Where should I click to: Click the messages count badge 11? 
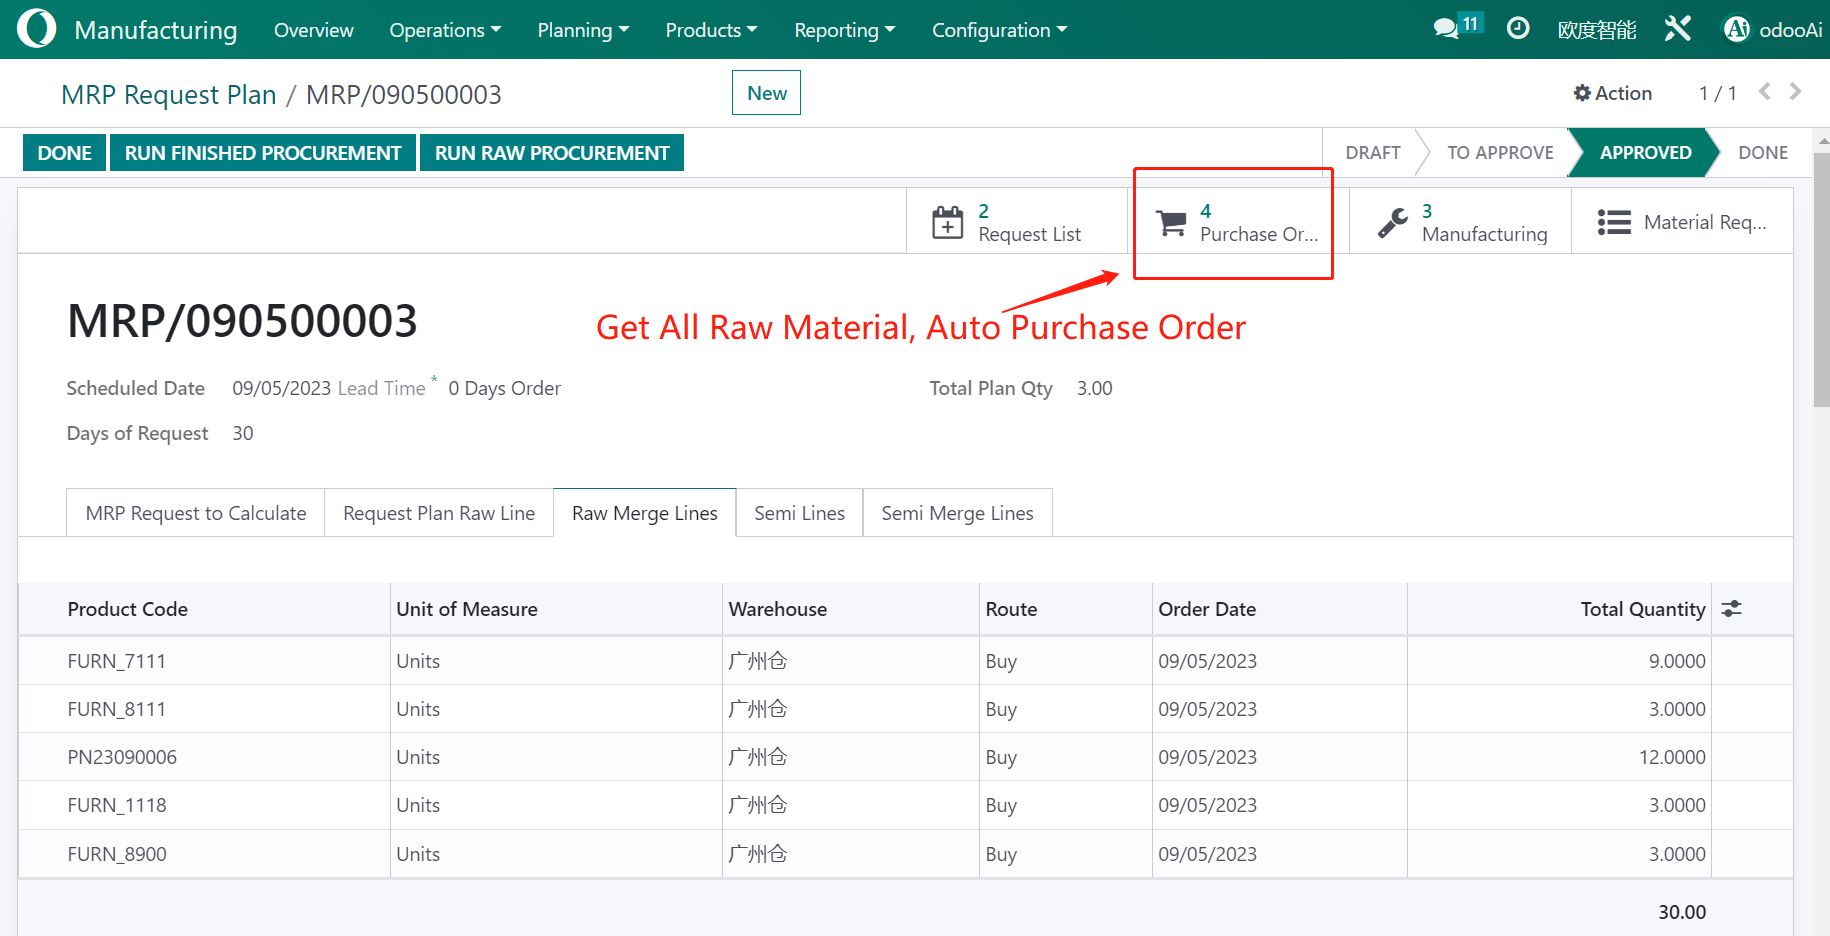click(1470, 24)
